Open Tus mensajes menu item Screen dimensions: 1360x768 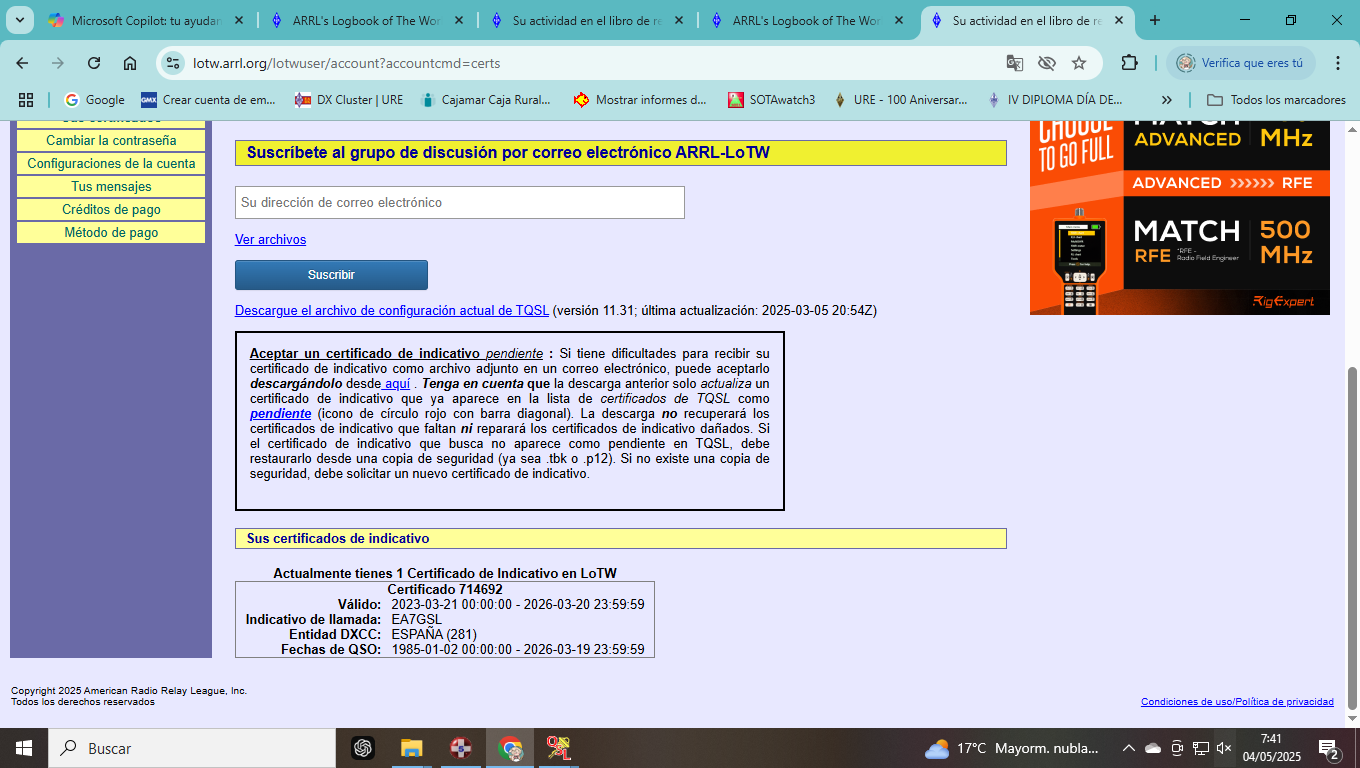[x=111, y=186]
